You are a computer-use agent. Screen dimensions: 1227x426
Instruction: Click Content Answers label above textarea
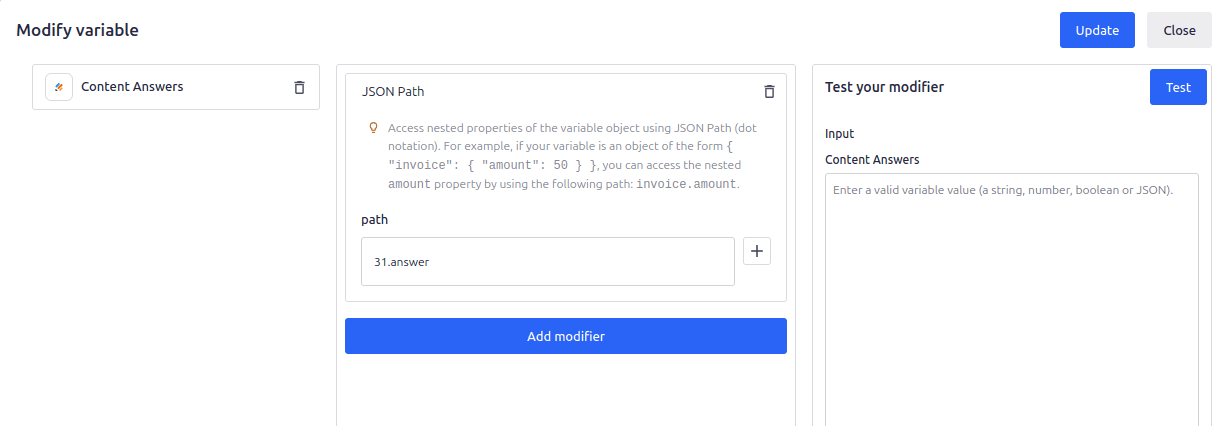tap(871, 159)
